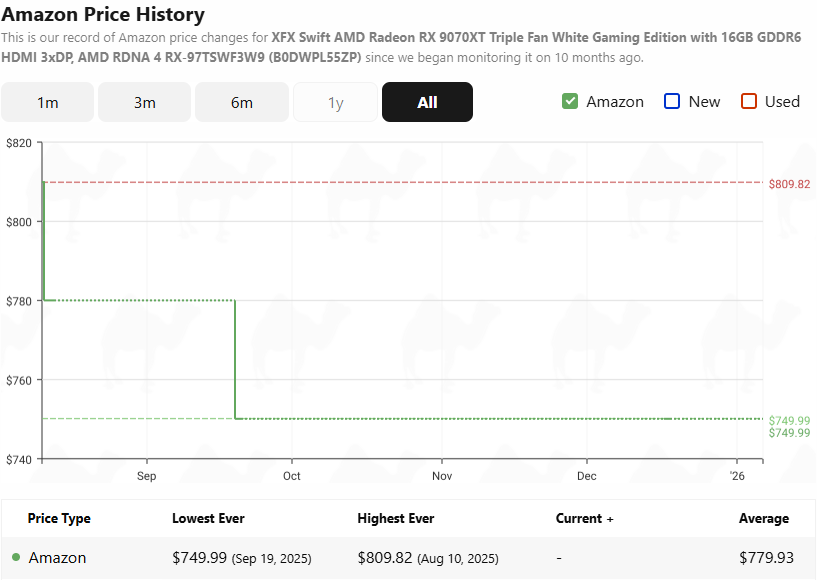Click the Amazon Price History page heading

click(103, 15)
